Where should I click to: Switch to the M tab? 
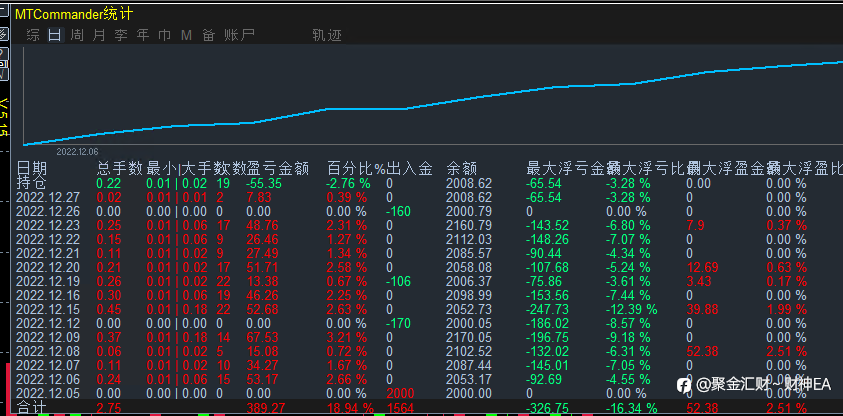click(x=186, y=35)
